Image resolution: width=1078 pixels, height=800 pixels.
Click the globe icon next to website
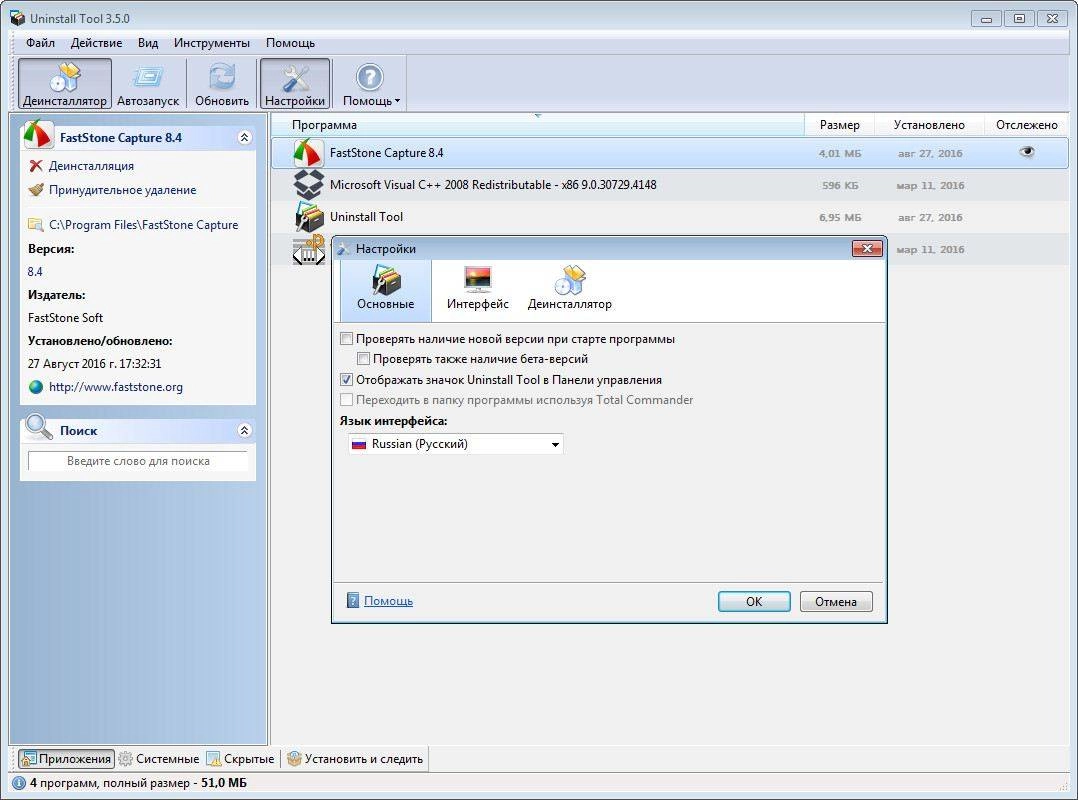click(x=36, y=387)
